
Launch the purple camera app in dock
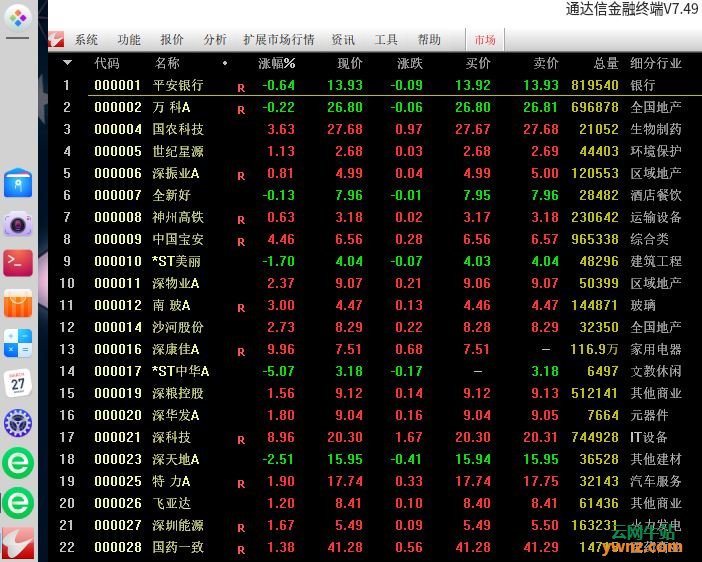click(x=18, y=223)
